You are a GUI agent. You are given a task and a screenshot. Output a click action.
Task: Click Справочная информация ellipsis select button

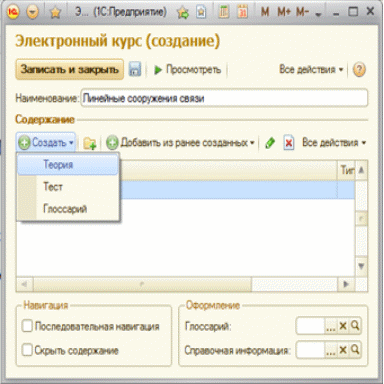tap(331, 350)
